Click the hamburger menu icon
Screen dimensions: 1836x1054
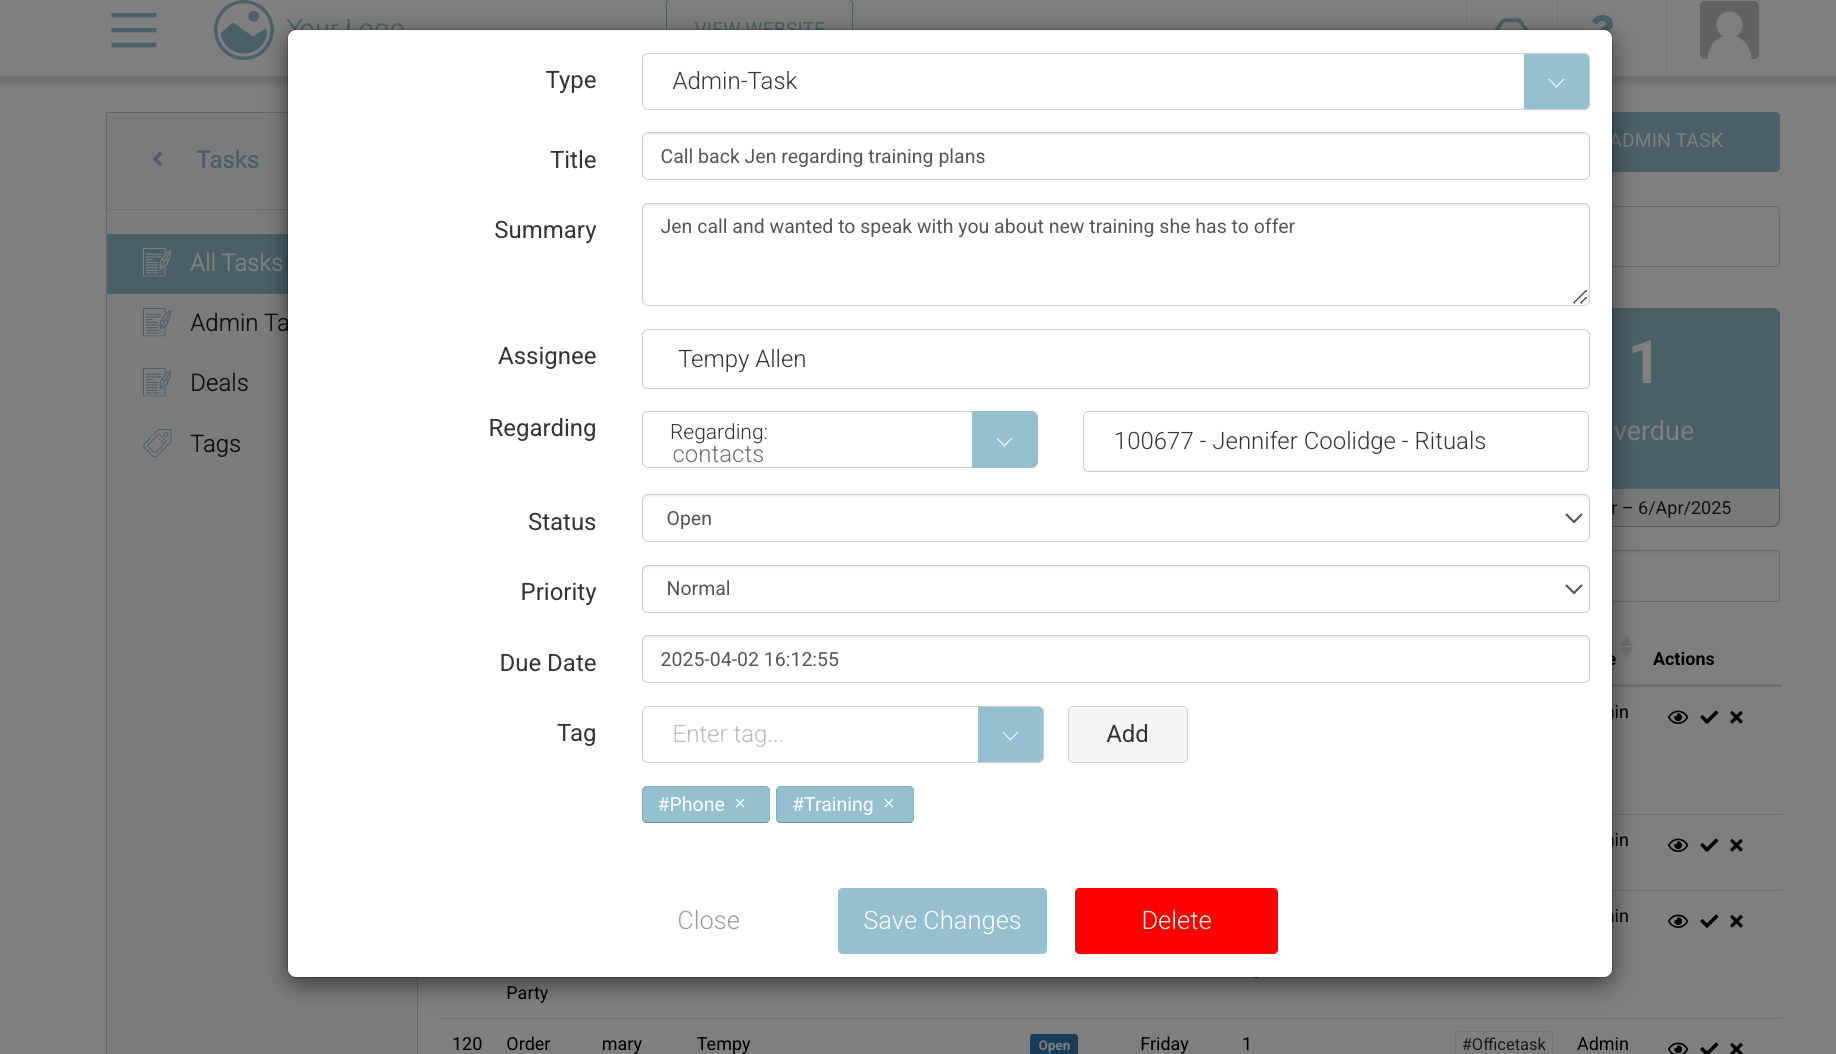pyautogui.click(x=134, y=30)
